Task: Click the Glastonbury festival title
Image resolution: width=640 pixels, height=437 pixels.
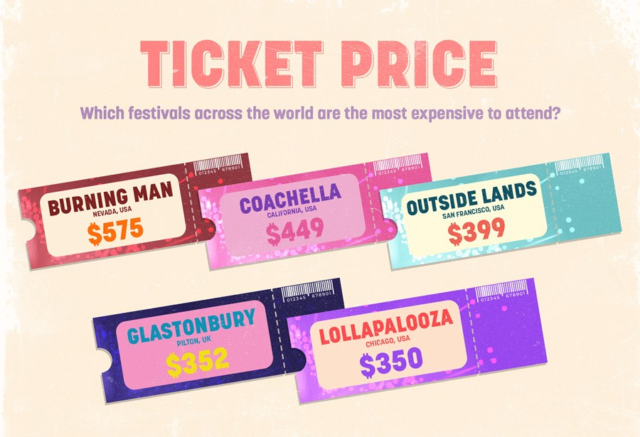Action: click(x=191, y=326)
